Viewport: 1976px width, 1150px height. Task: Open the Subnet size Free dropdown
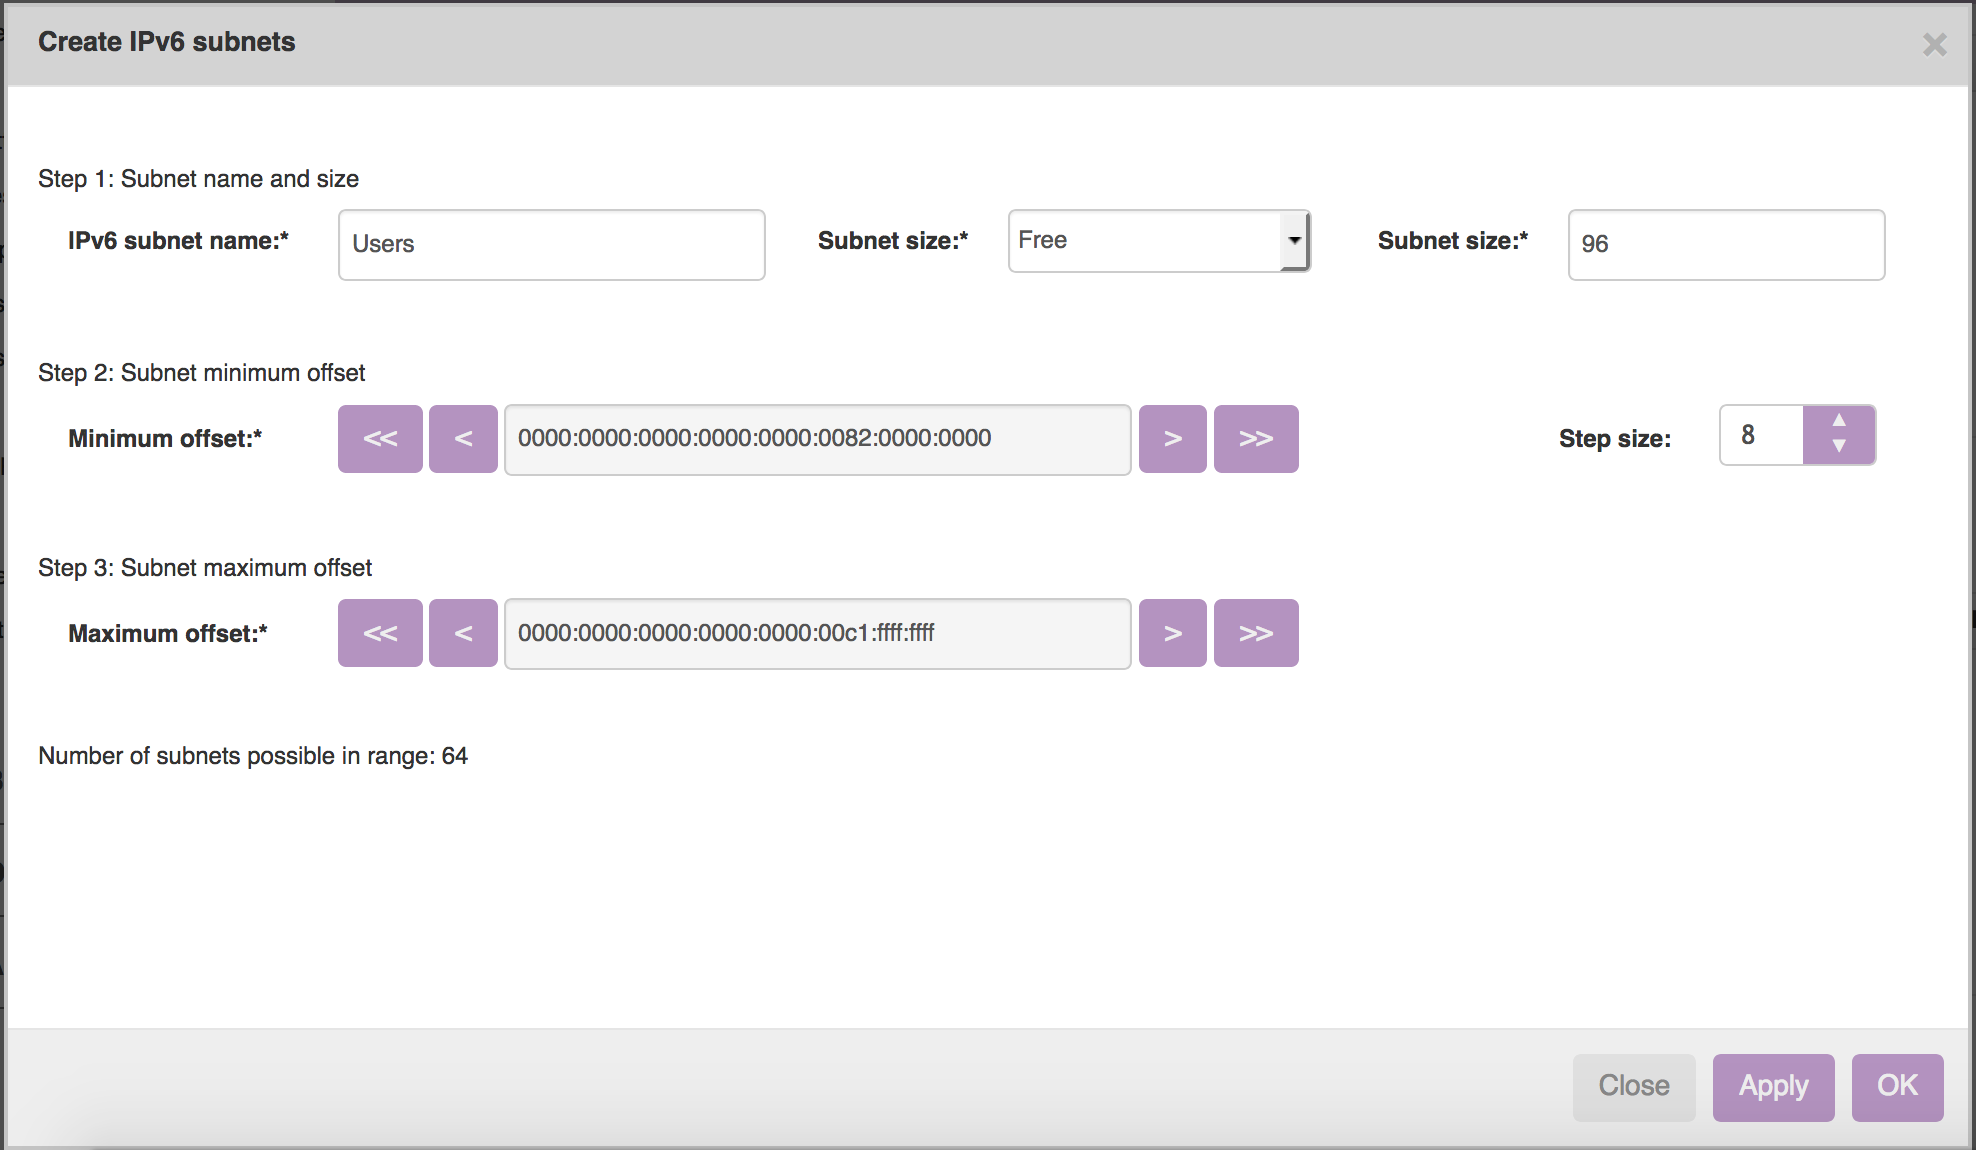point(1159,241)
